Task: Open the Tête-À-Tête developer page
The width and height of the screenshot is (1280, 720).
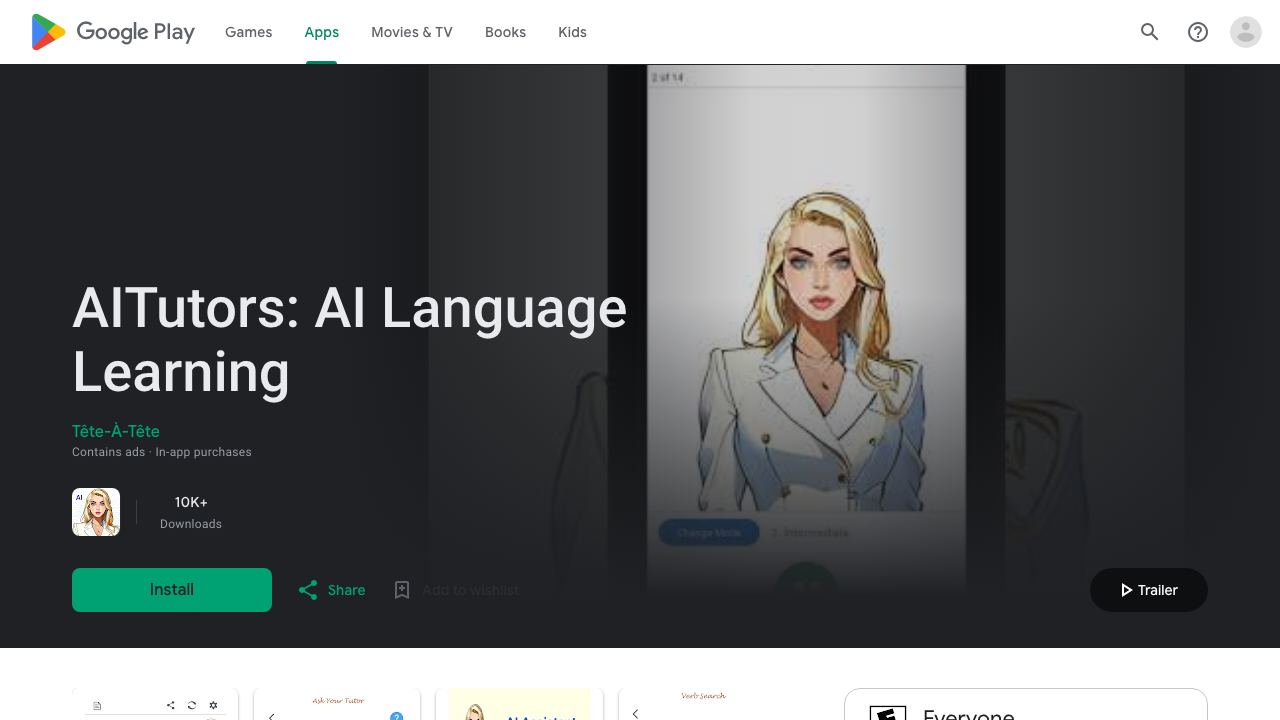Action: click(116, 431)
